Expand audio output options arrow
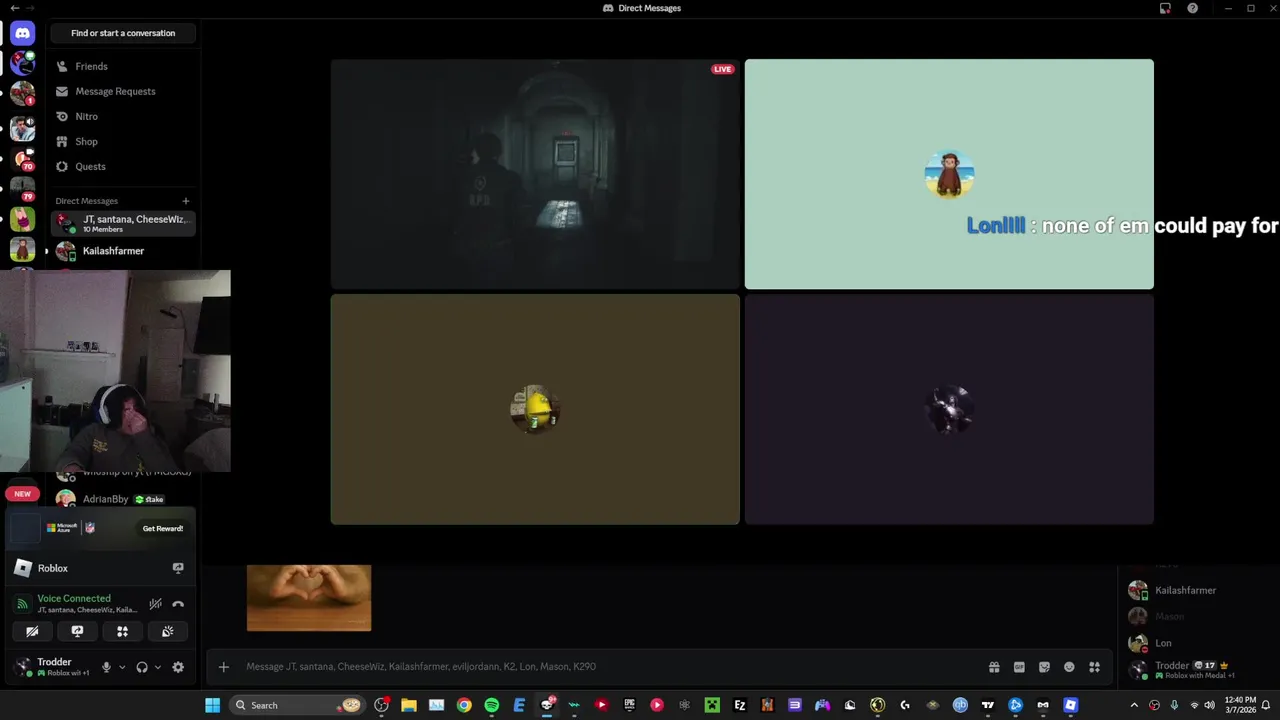 [x=157, y=667]
